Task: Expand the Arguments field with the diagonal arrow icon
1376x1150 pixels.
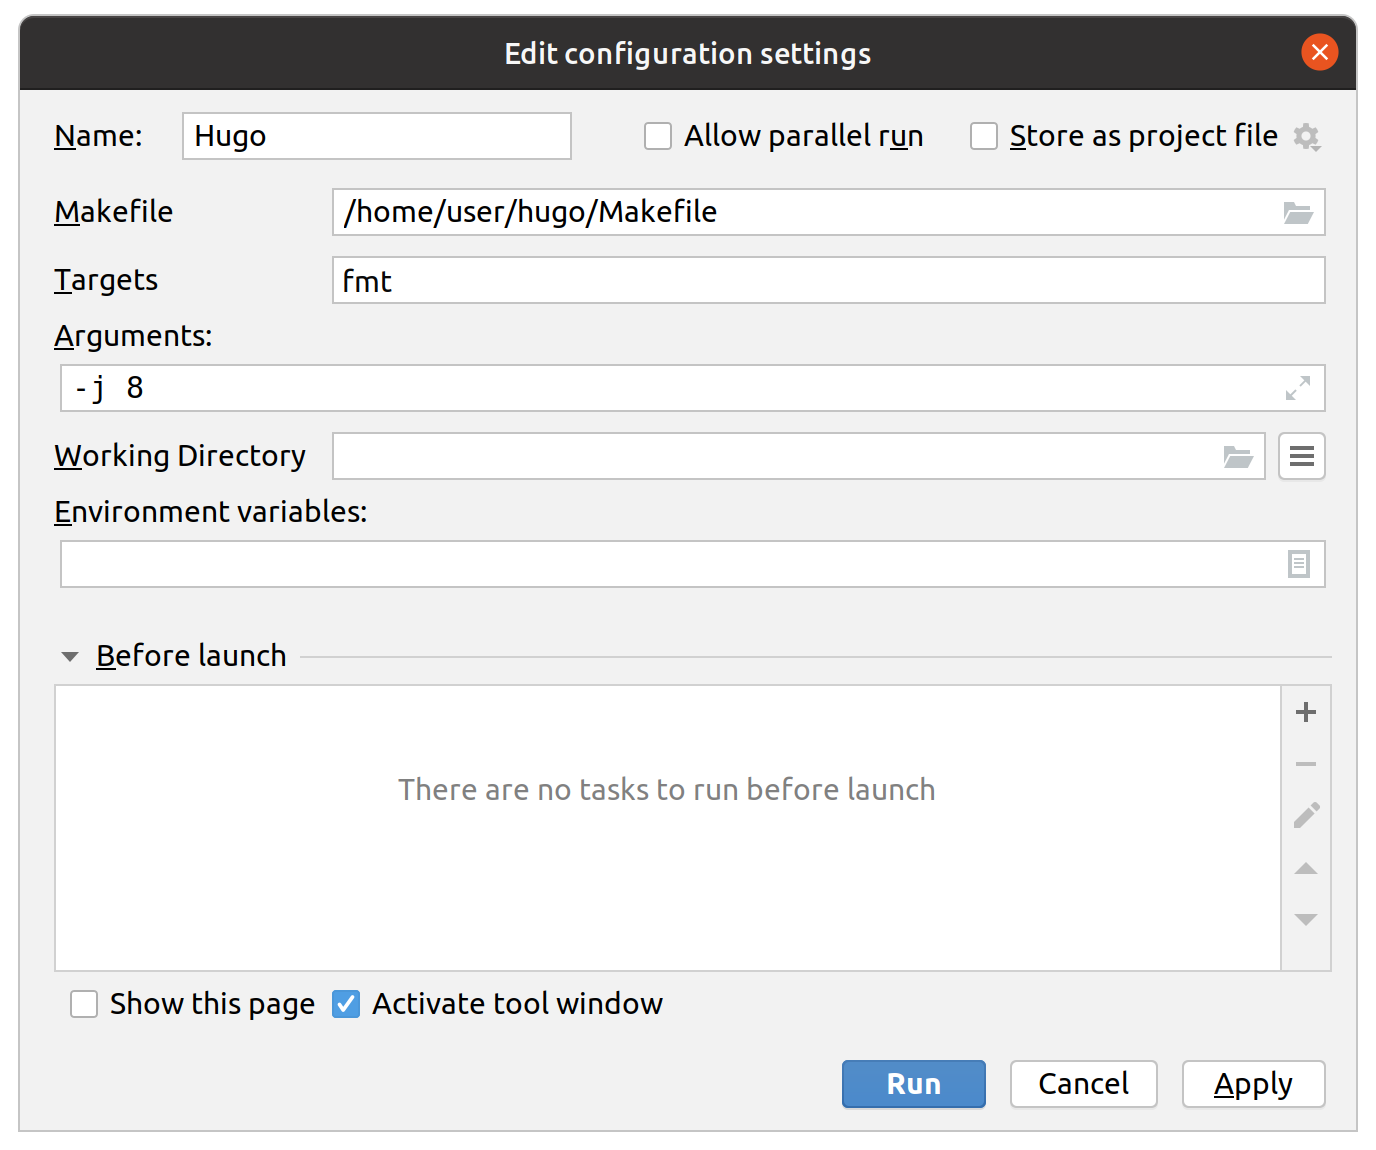Action: coord(1298,388)
